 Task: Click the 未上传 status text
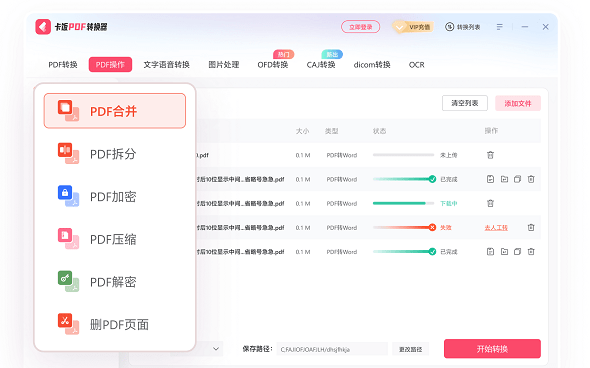(x=449, y=155)
